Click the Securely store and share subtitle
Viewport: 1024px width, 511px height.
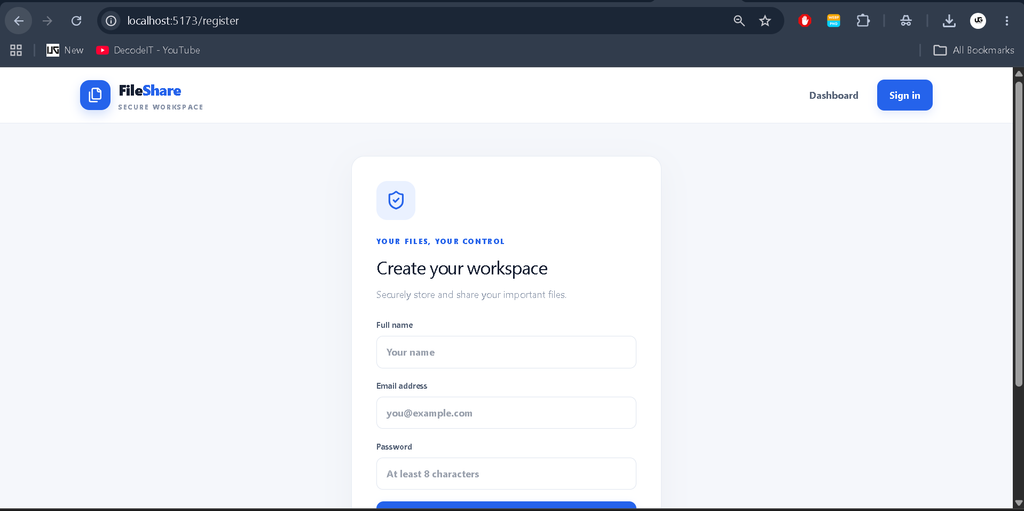click(471, 295)
